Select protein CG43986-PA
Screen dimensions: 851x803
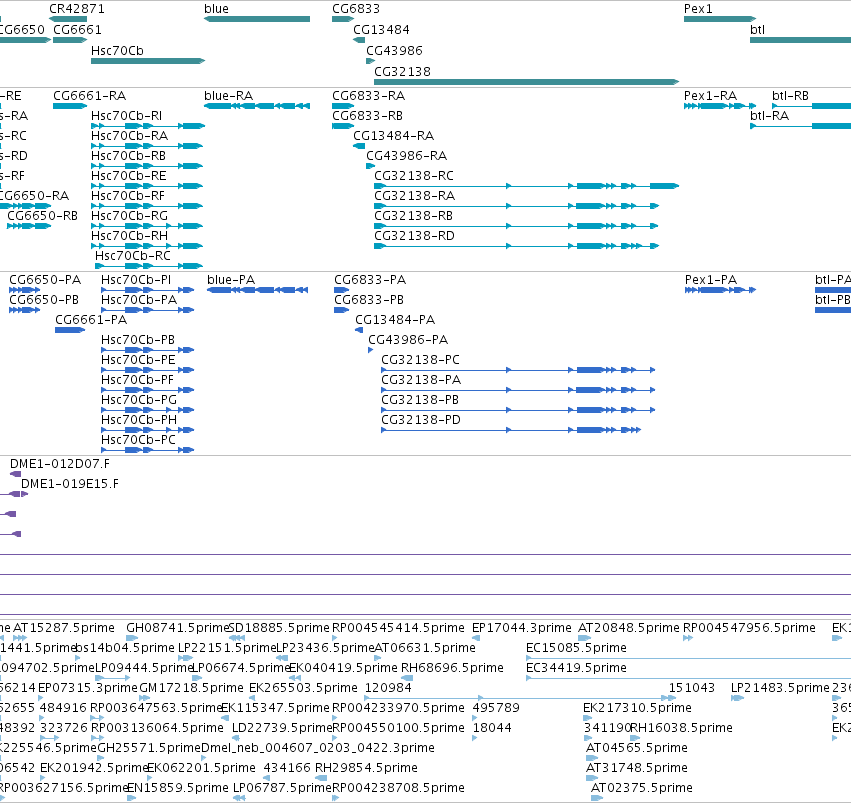371,350
